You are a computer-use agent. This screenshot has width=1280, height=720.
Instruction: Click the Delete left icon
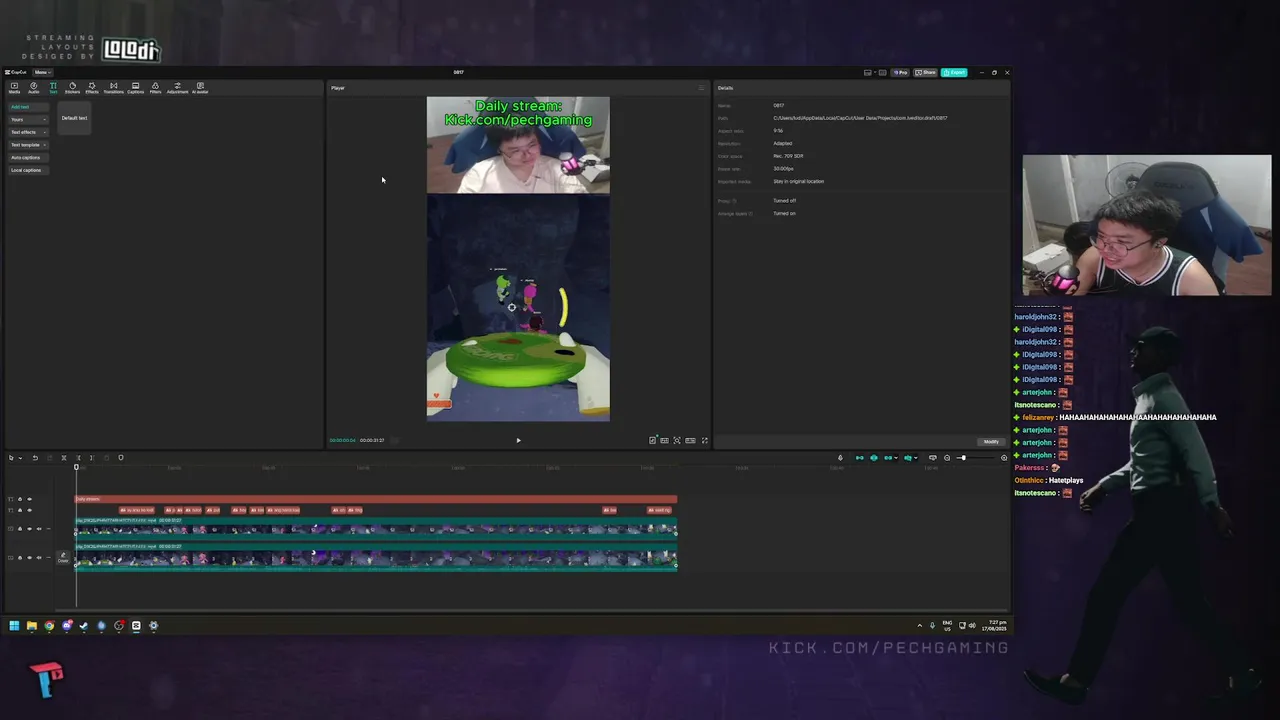point(78,458)
